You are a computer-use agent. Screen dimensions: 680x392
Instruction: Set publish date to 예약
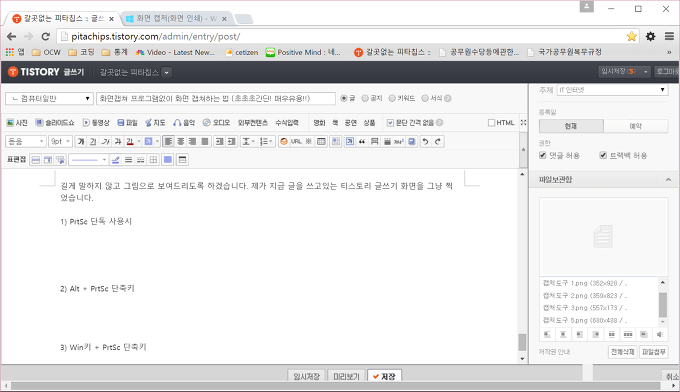click(635, 126)
